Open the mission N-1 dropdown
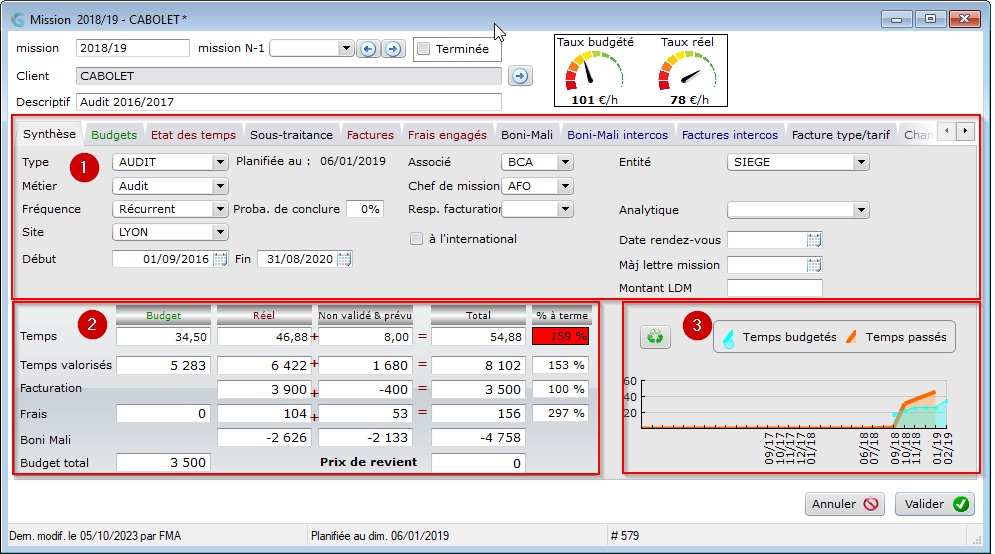 pyautogui.click(x=345, y=48)
